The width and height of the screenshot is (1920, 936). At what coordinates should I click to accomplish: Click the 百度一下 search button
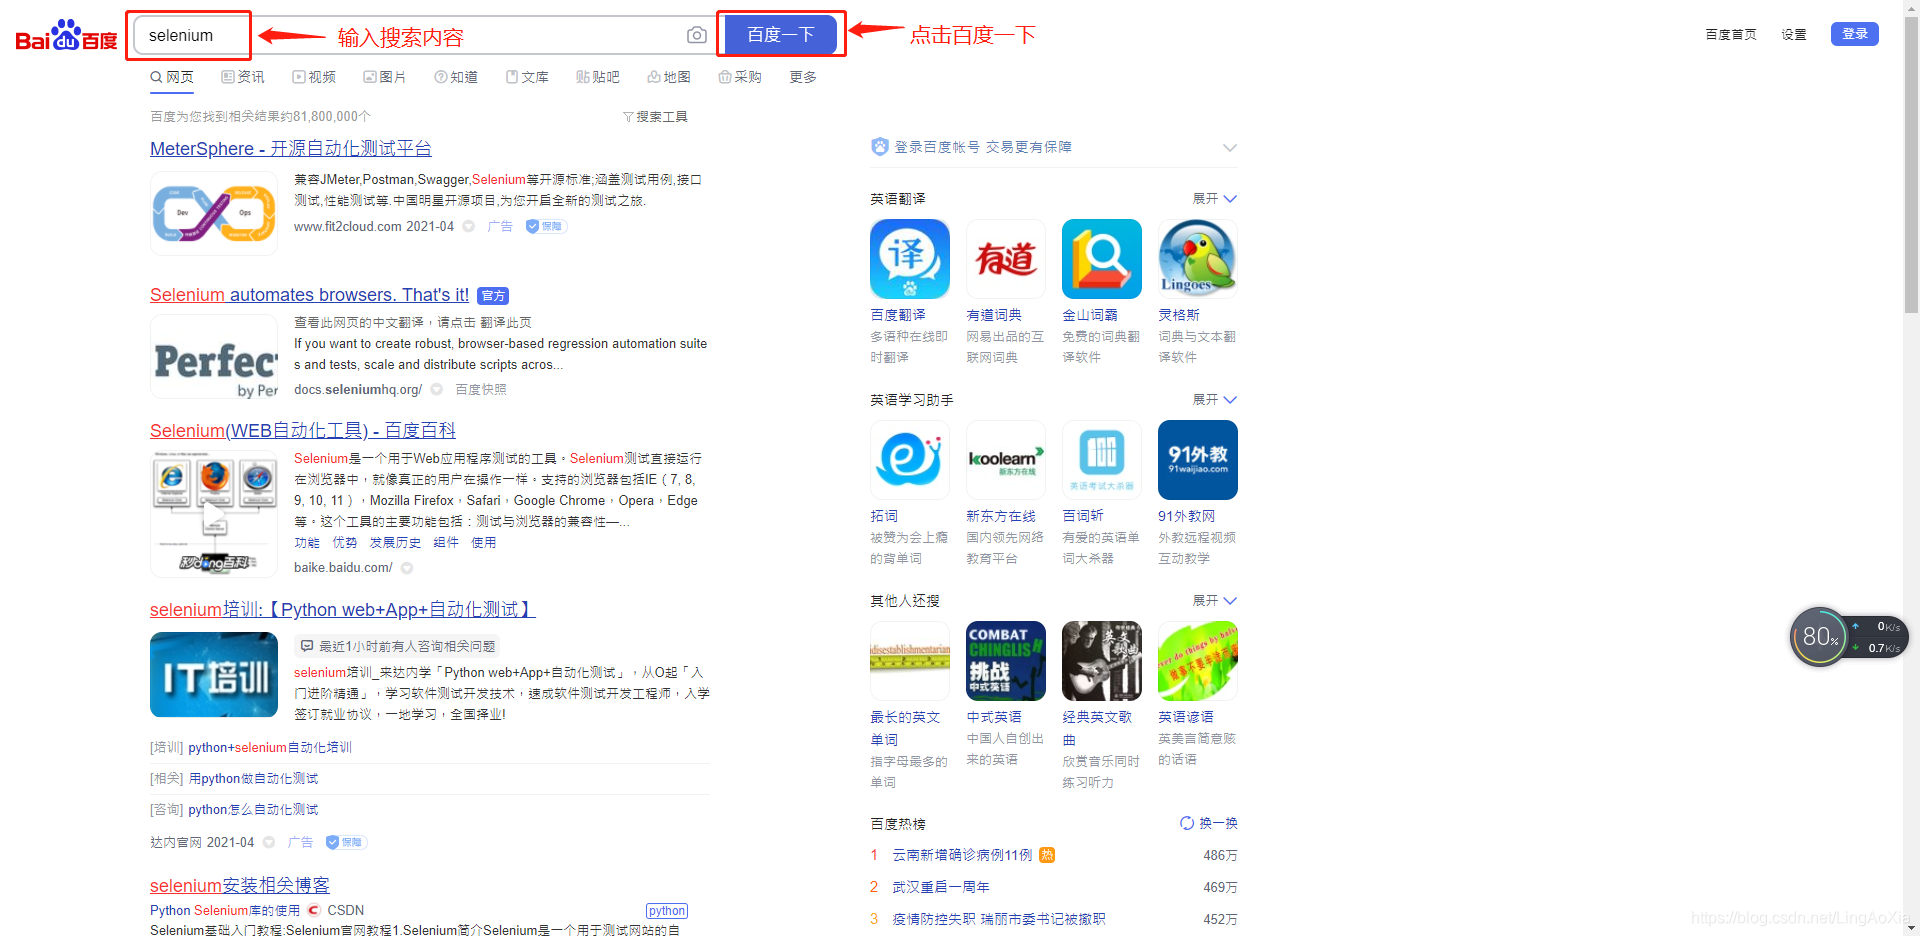[781, 35]
